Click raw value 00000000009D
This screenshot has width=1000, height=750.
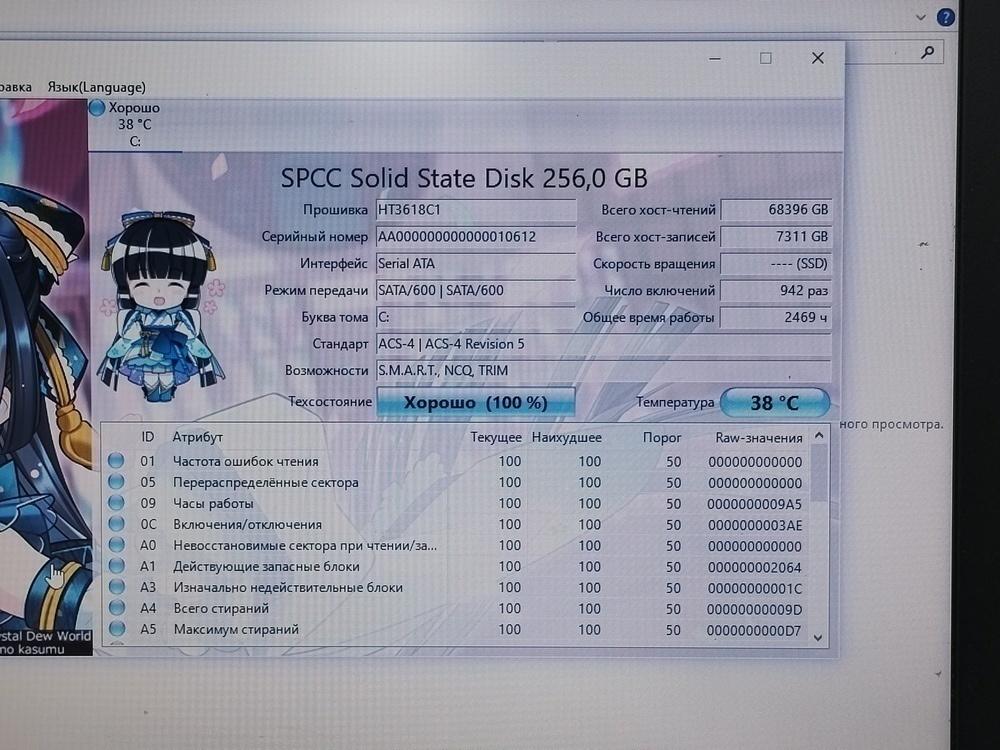(x=754, y=610)
